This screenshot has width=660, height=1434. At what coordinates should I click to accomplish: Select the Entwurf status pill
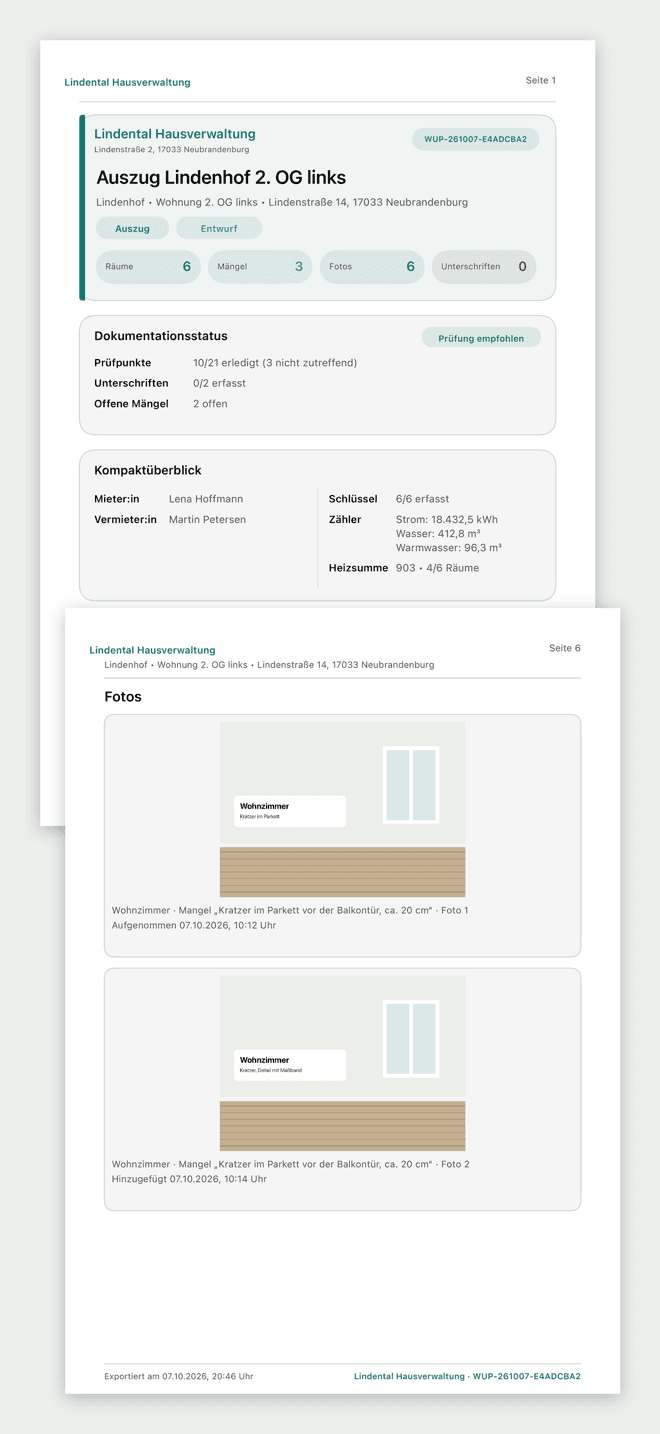[219, 228]
